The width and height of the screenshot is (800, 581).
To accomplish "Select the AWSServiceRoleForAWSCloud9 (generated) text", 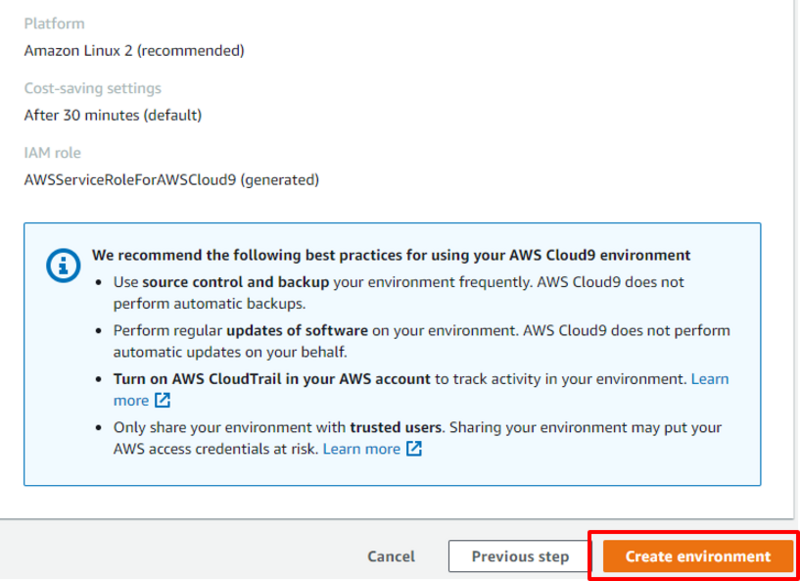I will pyautogui.click(x=171, y=180).
